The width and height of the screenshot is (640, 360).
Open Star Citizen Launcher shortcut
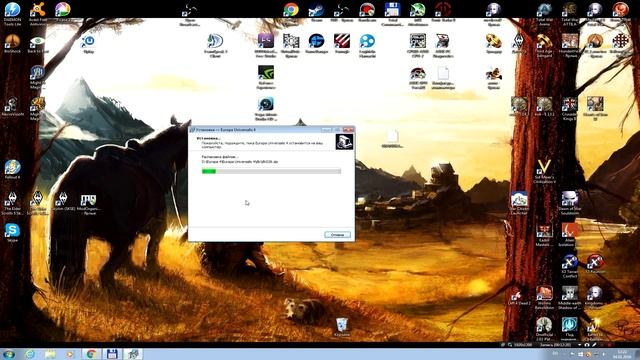519,203
